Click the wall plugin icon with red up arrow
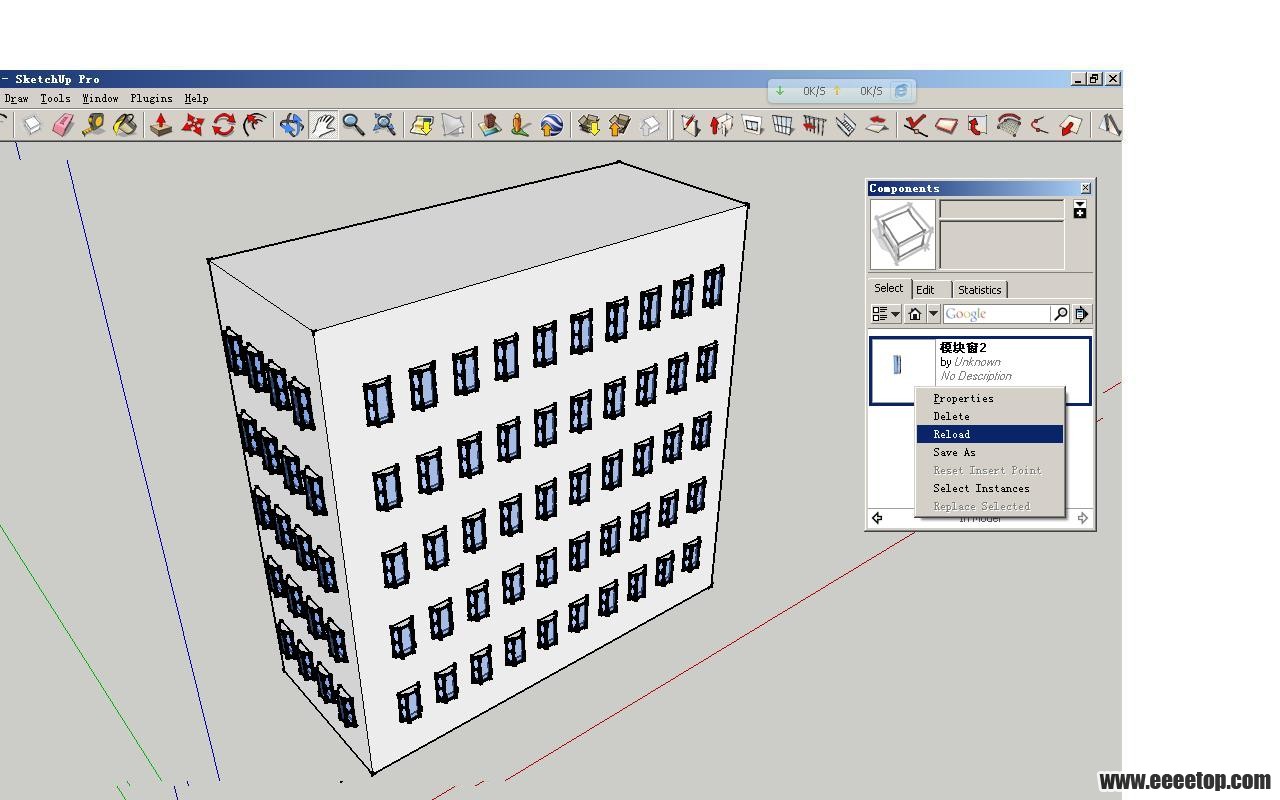Screen dimensions: 1280x800 [x=721, y=125]
